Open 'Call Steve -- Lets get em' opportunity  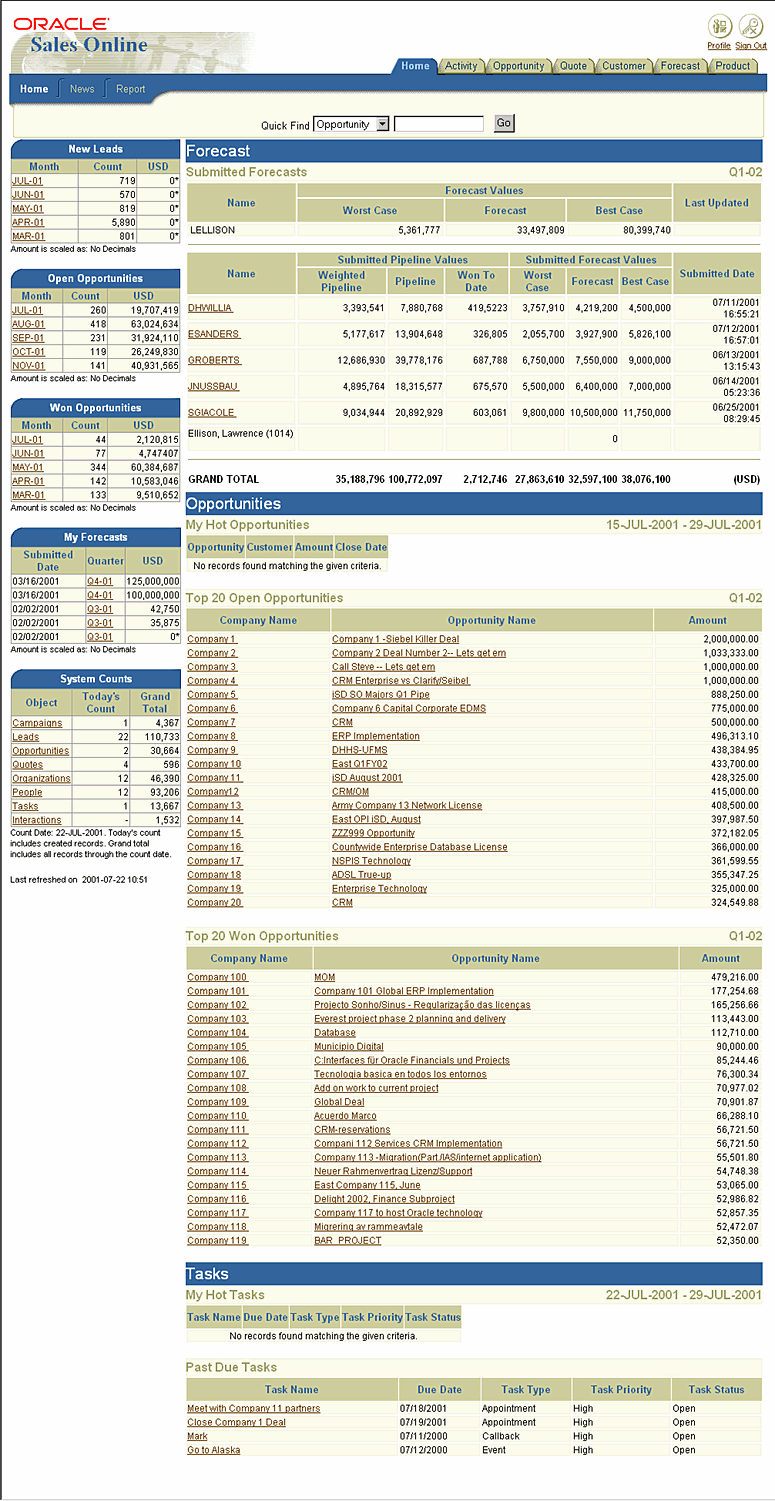click(384, 667)
